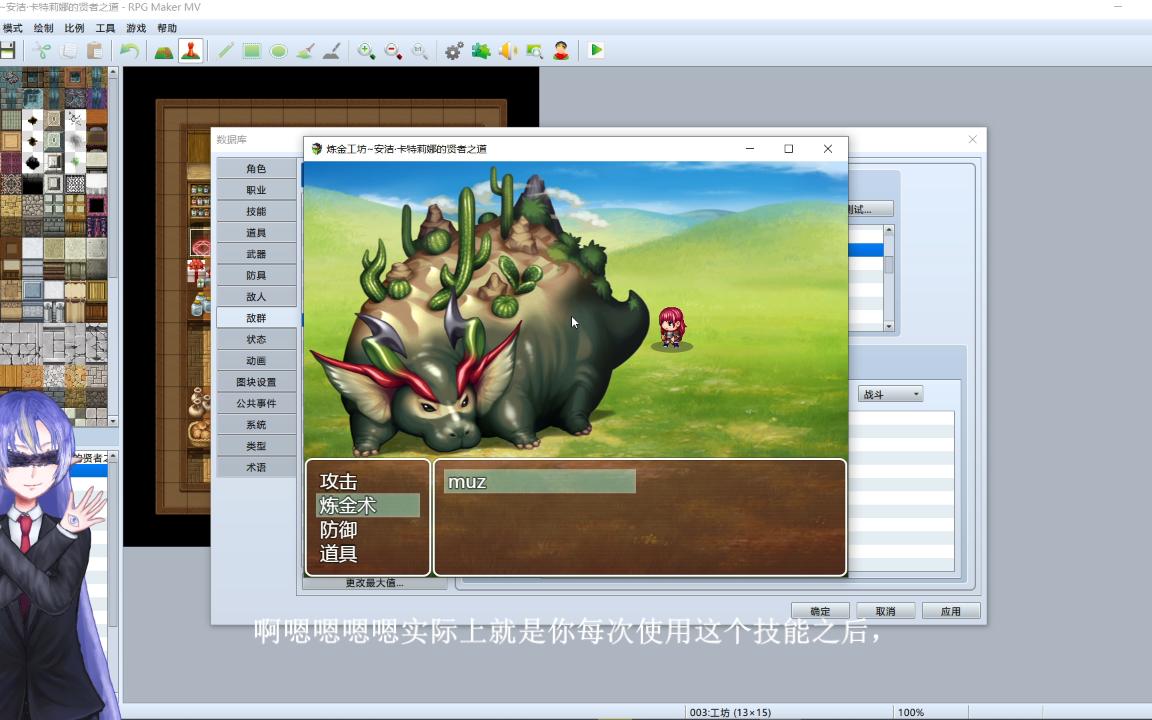Open the 战斗 condition dropdown
Image resolution: width=1152 pixels, height=720 pixels.
tap(889, 393)
